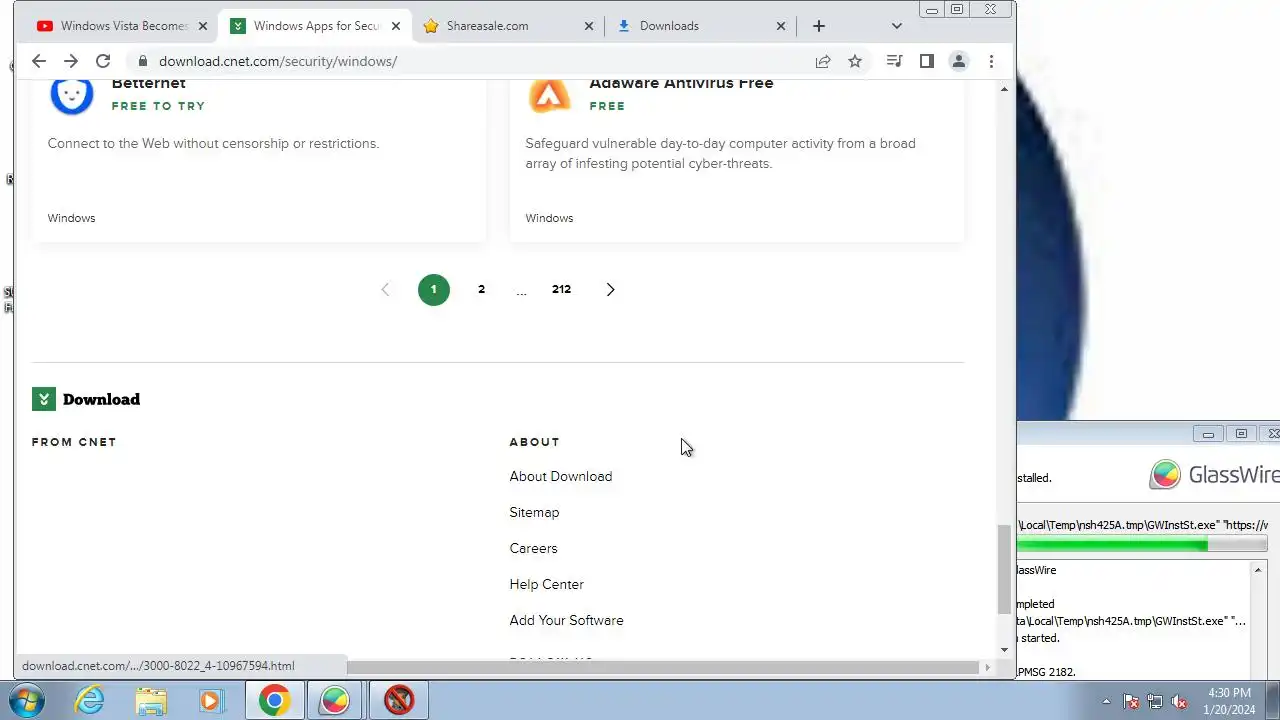The width and height of the screenshot is (1280, 720).
Task: Click the Download footer logo
Action: [86, 399]
